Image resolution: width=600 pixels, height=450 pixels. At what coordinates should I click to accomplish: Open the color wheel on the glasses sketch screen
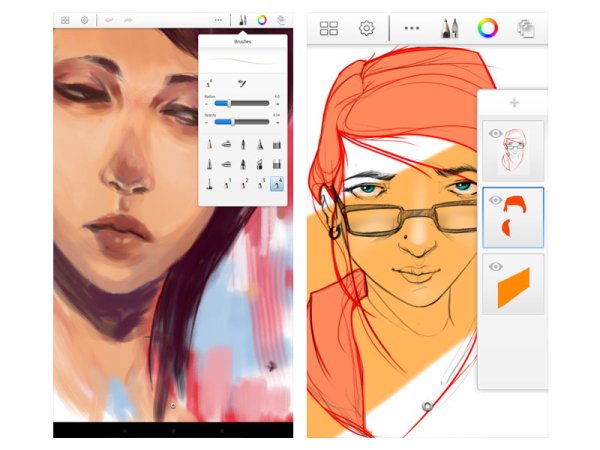click(486, 27)
